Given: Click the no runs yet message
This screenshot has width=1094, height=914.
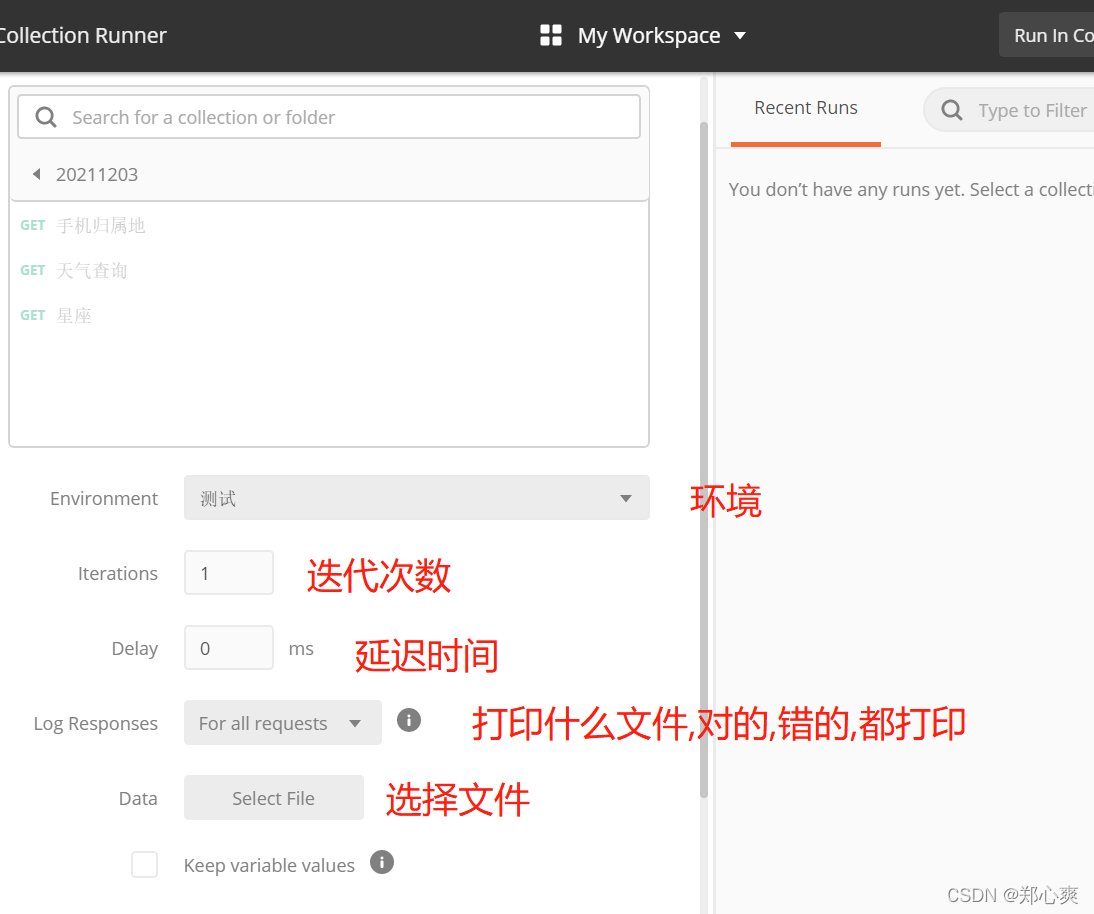Looking at the screenshot, I should pyautogui.click(x=911, y=190).
